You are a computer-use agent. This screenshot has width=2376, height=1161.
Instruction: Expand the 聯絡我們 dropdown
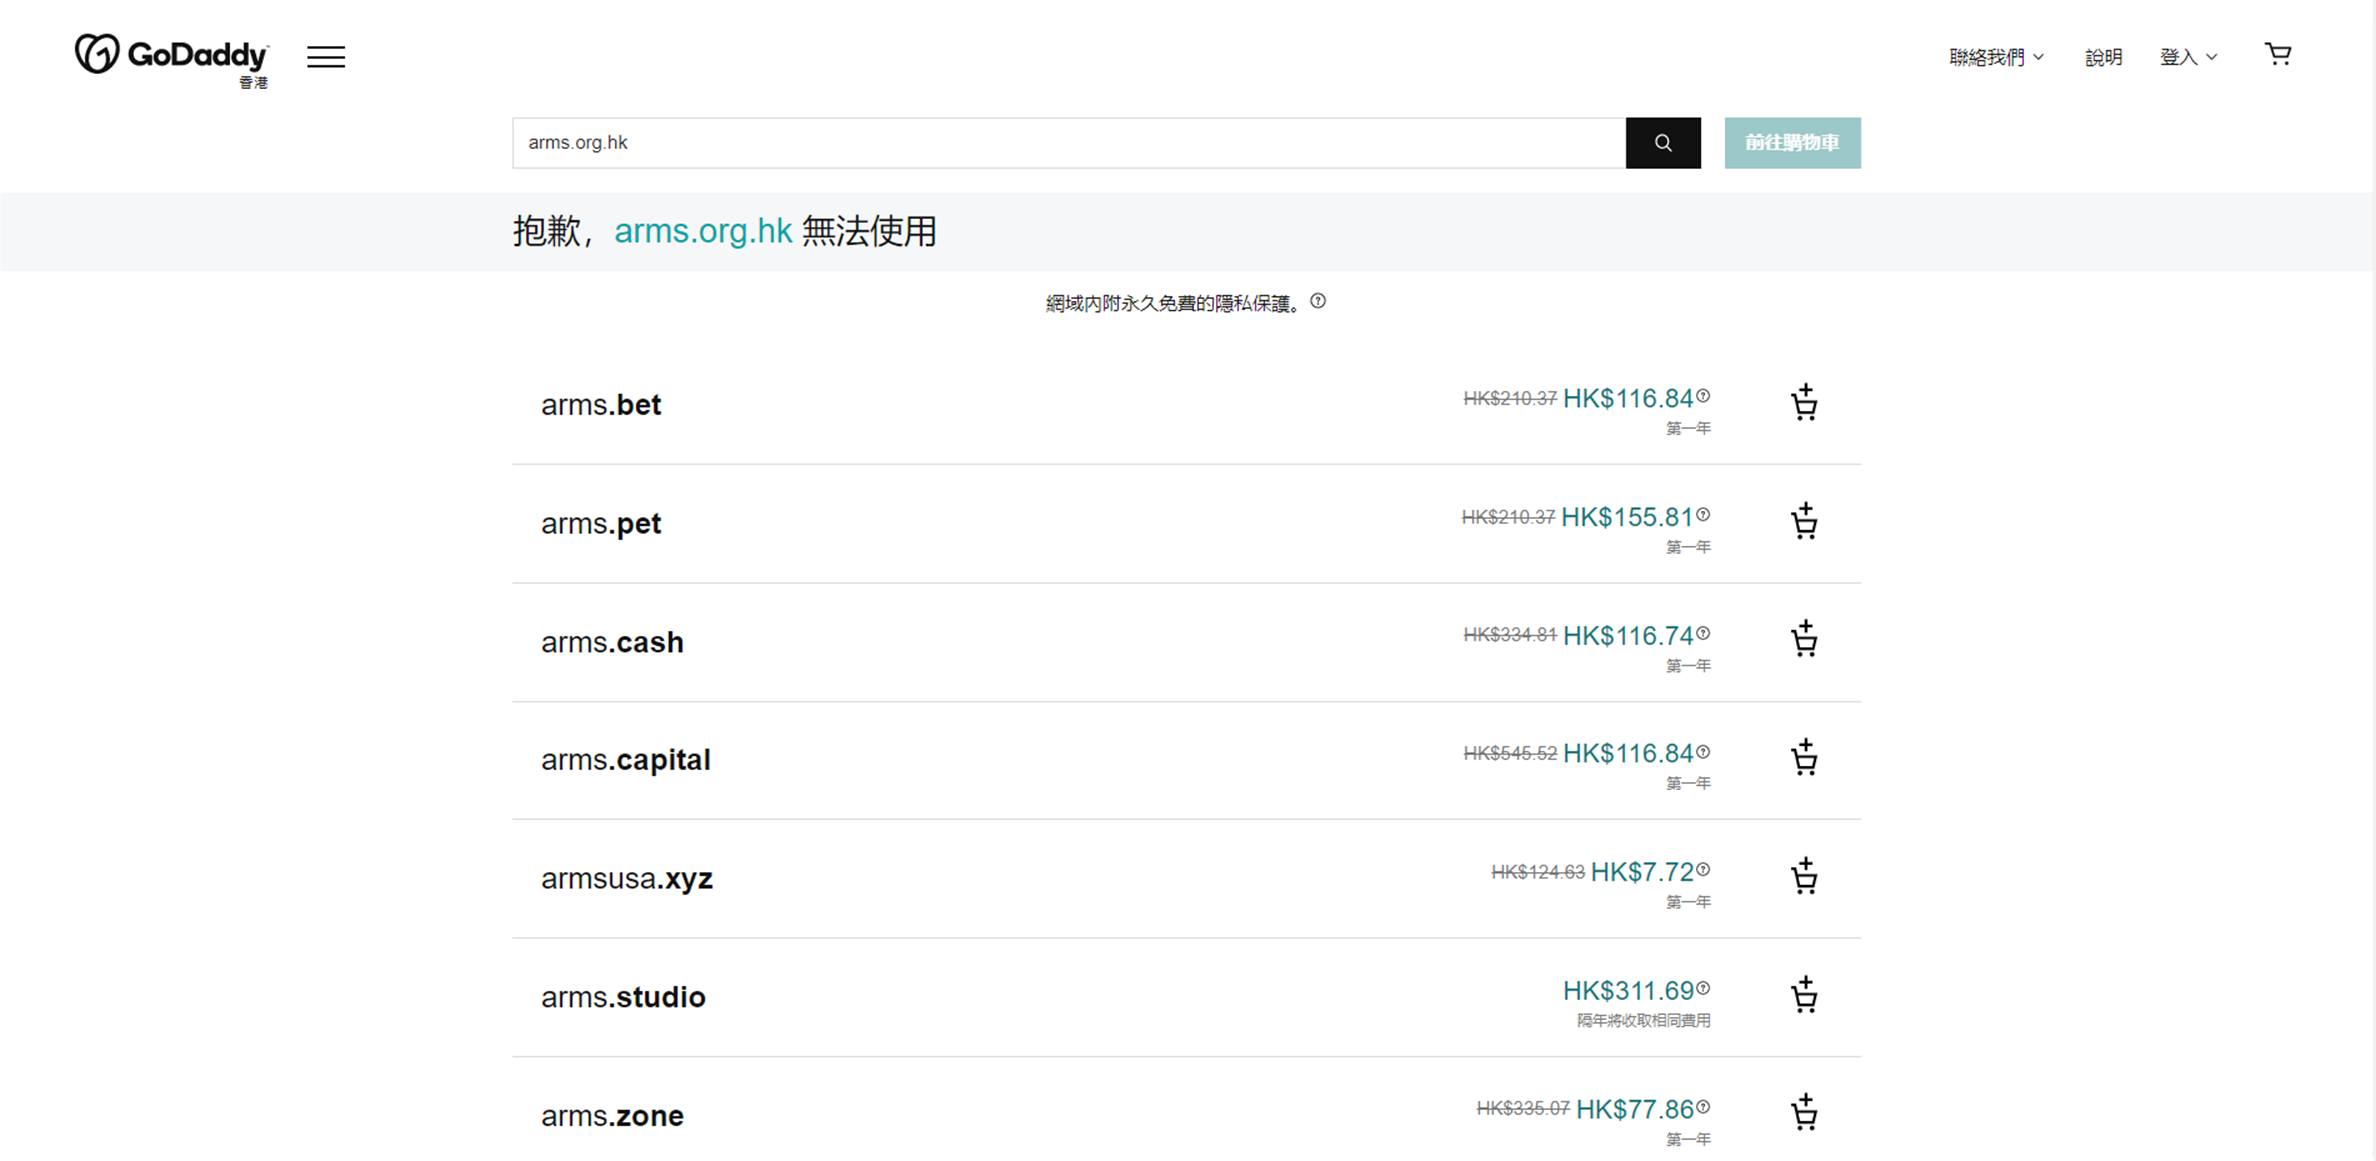tap(1996, 57)
